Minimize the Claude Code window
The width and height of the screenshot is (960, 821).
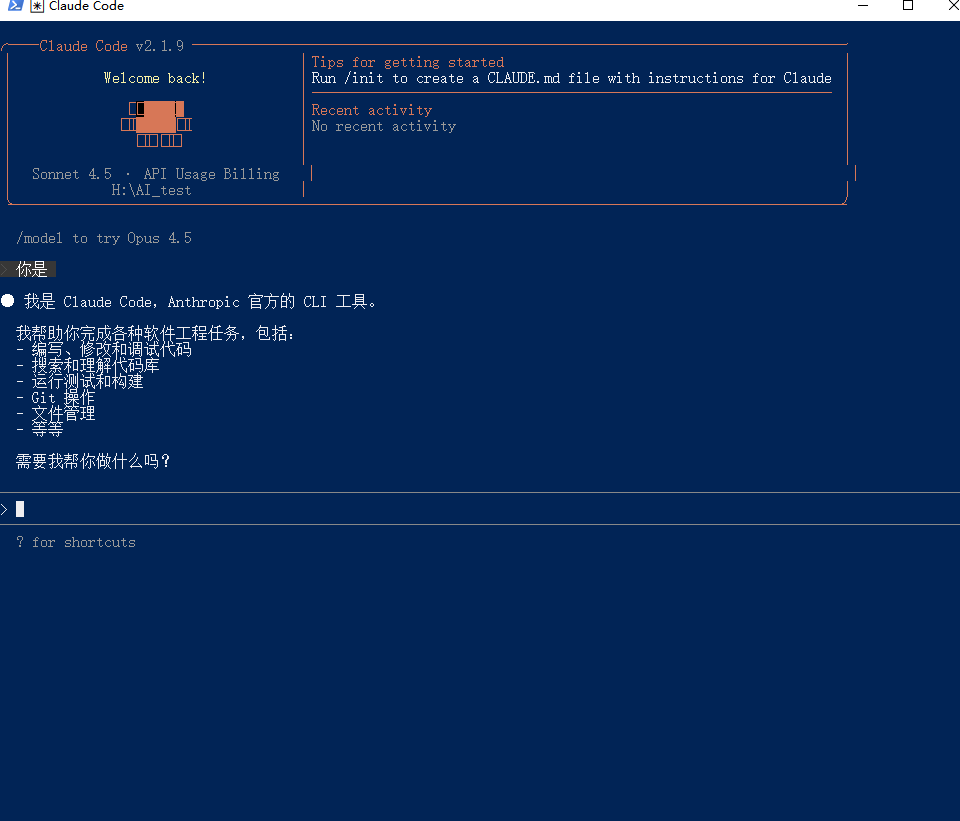coord(863,6)
